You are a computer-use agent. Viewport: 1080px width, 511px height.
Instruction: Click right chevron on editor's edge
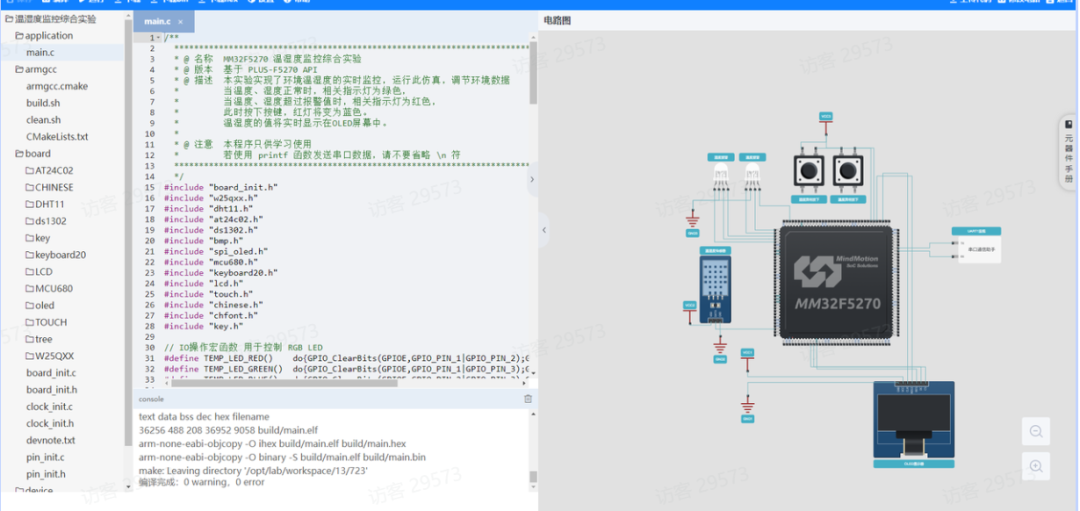pos(531,180)
